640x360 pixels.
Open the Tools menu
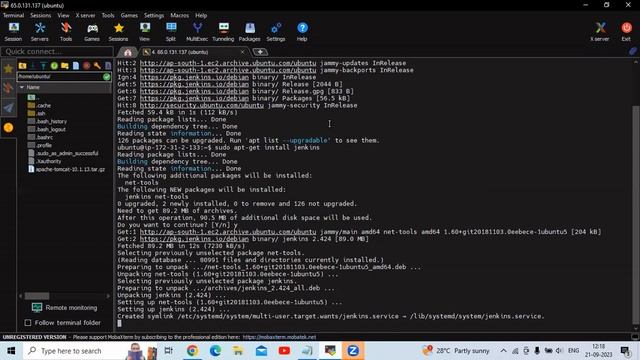108,16
